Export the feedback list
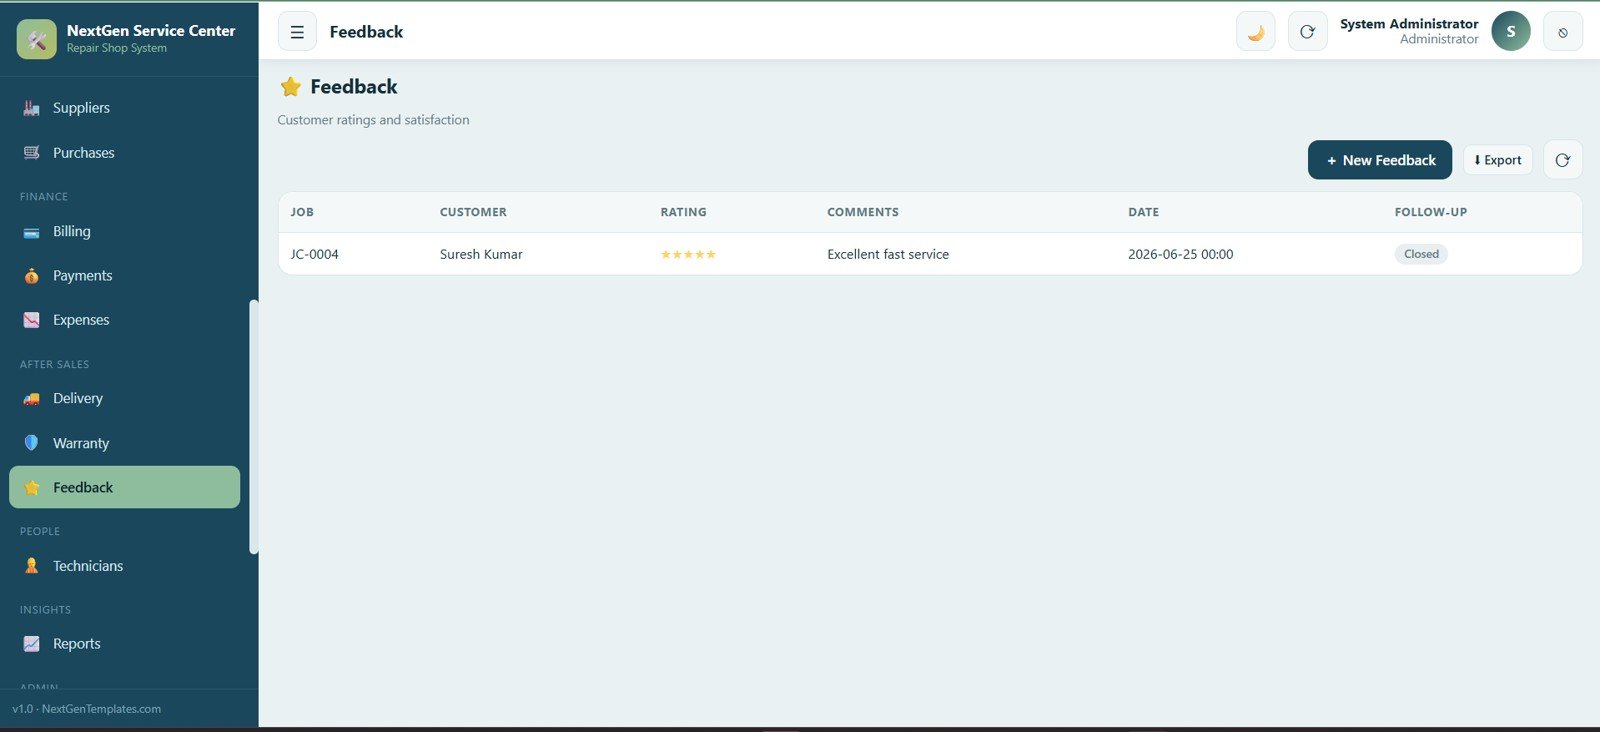The height and width of the screenshot is (732, 1600). pos(1498,160)
